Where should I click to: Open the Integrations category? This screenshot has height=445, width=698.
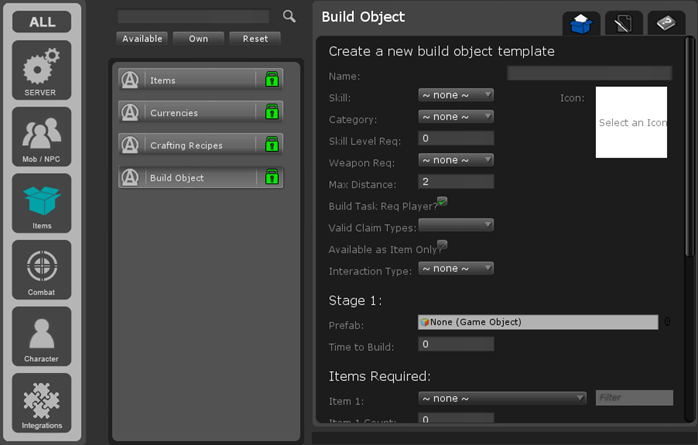(41, 402)
